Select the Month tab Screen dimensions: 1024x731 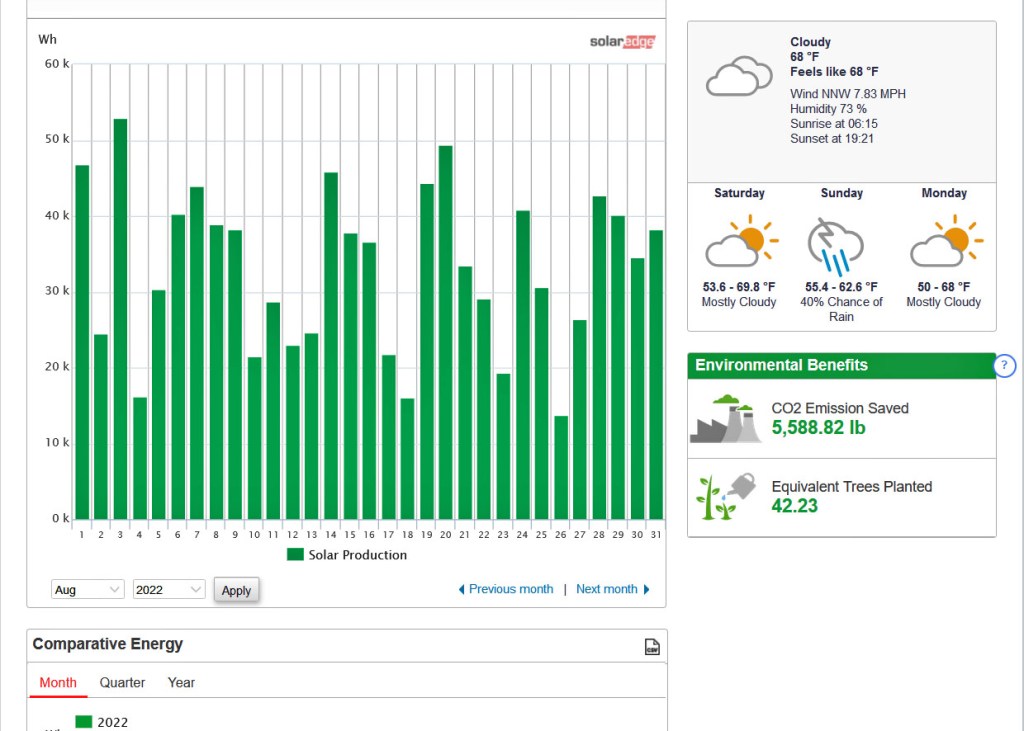point(58,683)
